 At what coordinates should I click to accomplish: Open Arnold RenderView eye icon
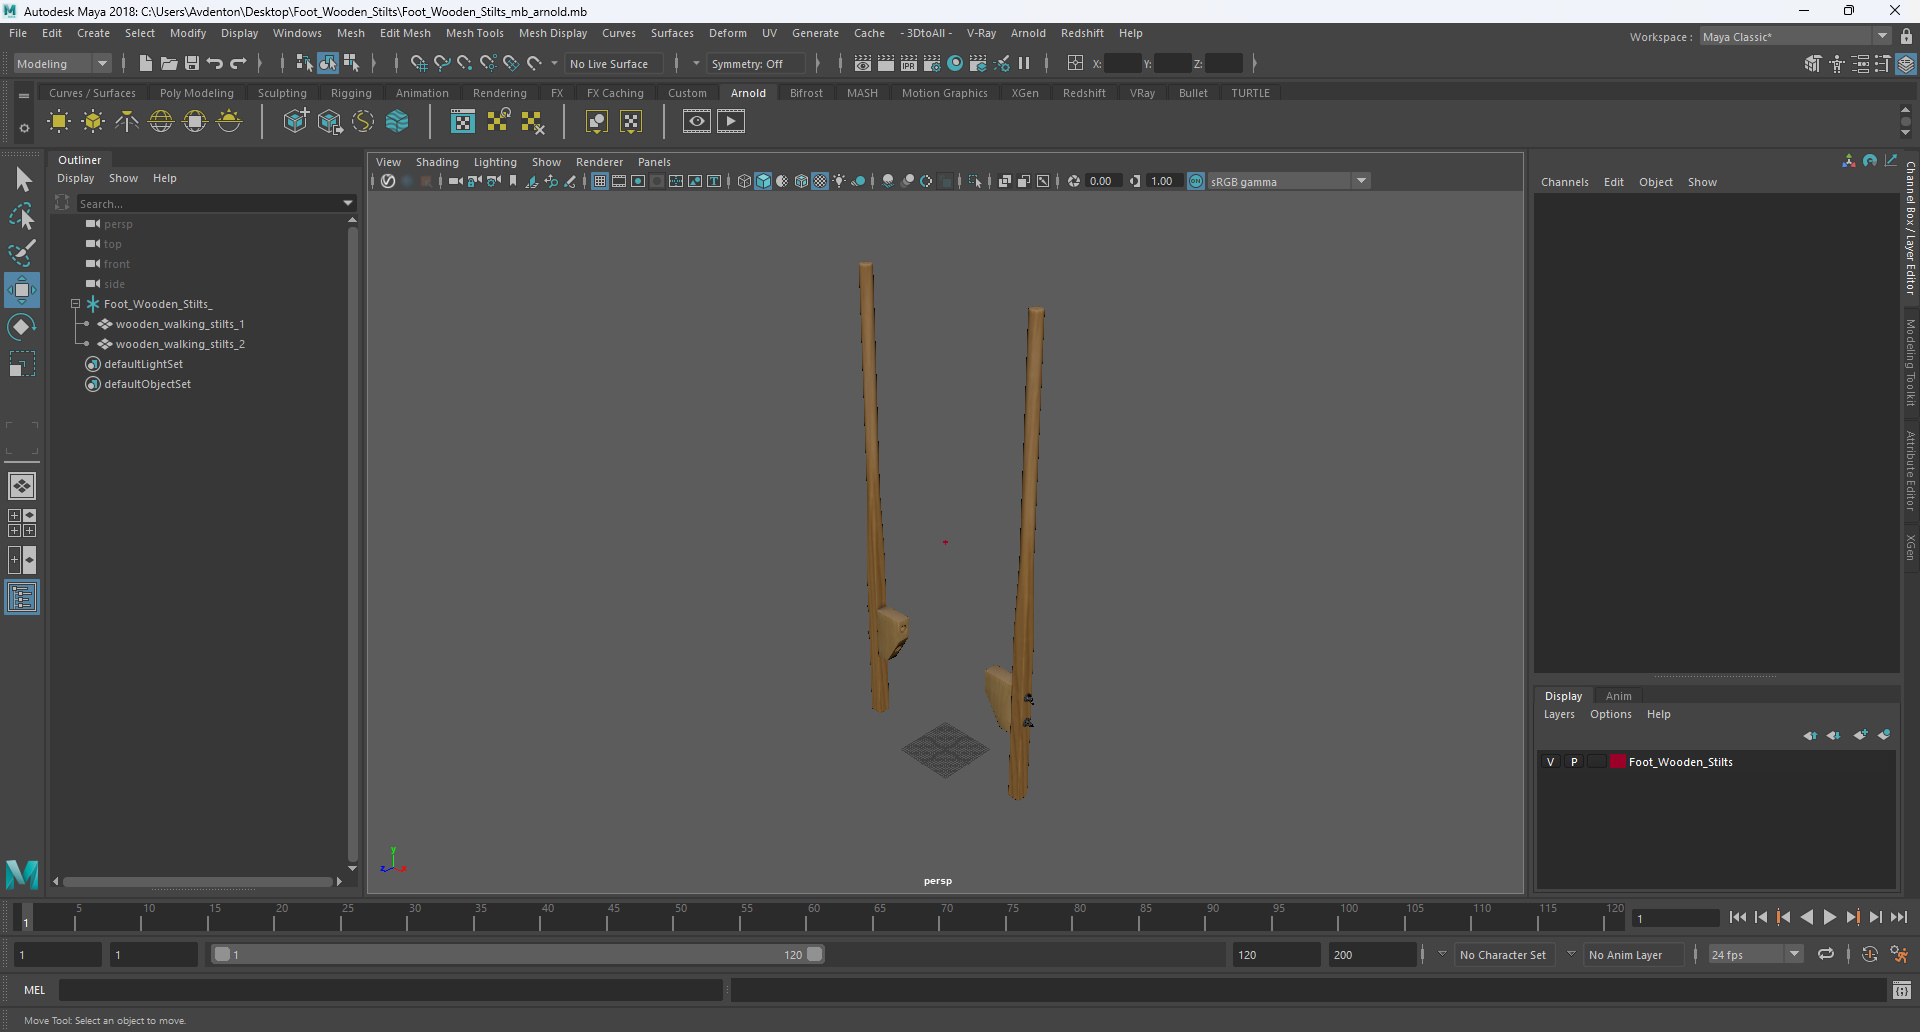point(697,122)
